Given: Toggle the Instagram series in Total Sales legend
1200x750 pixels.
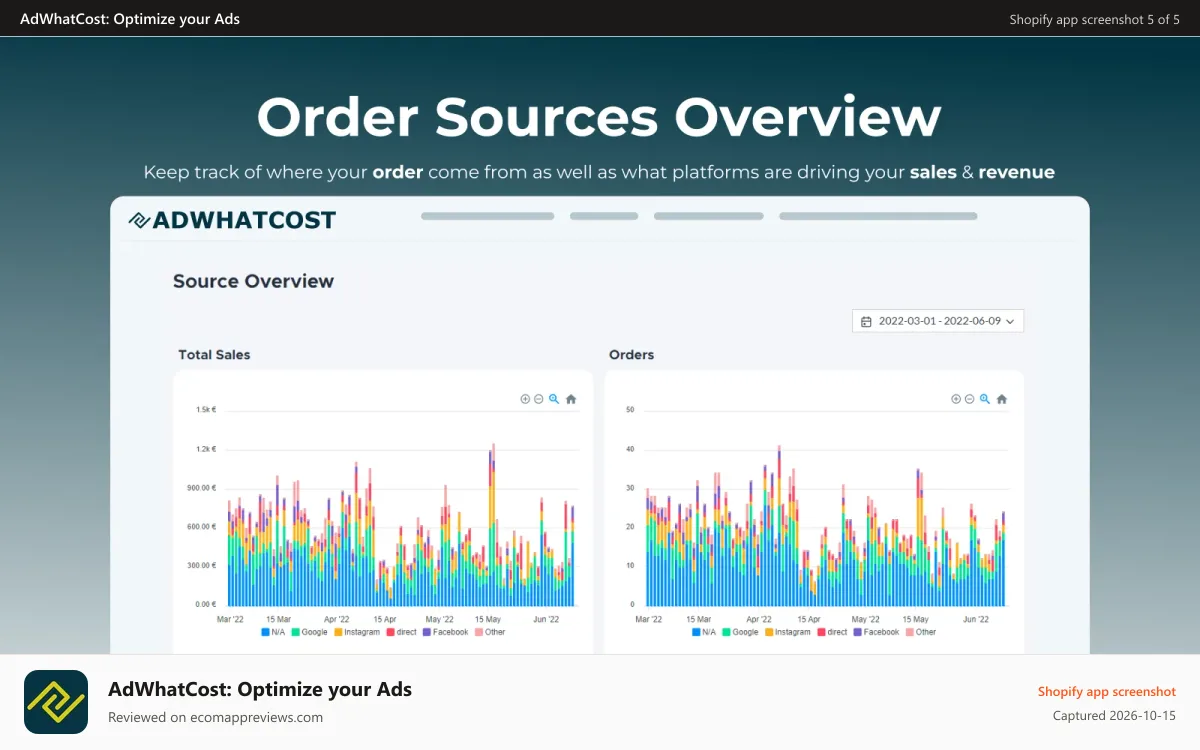Looking at the screenshot, I should click(x=357, y=632).
